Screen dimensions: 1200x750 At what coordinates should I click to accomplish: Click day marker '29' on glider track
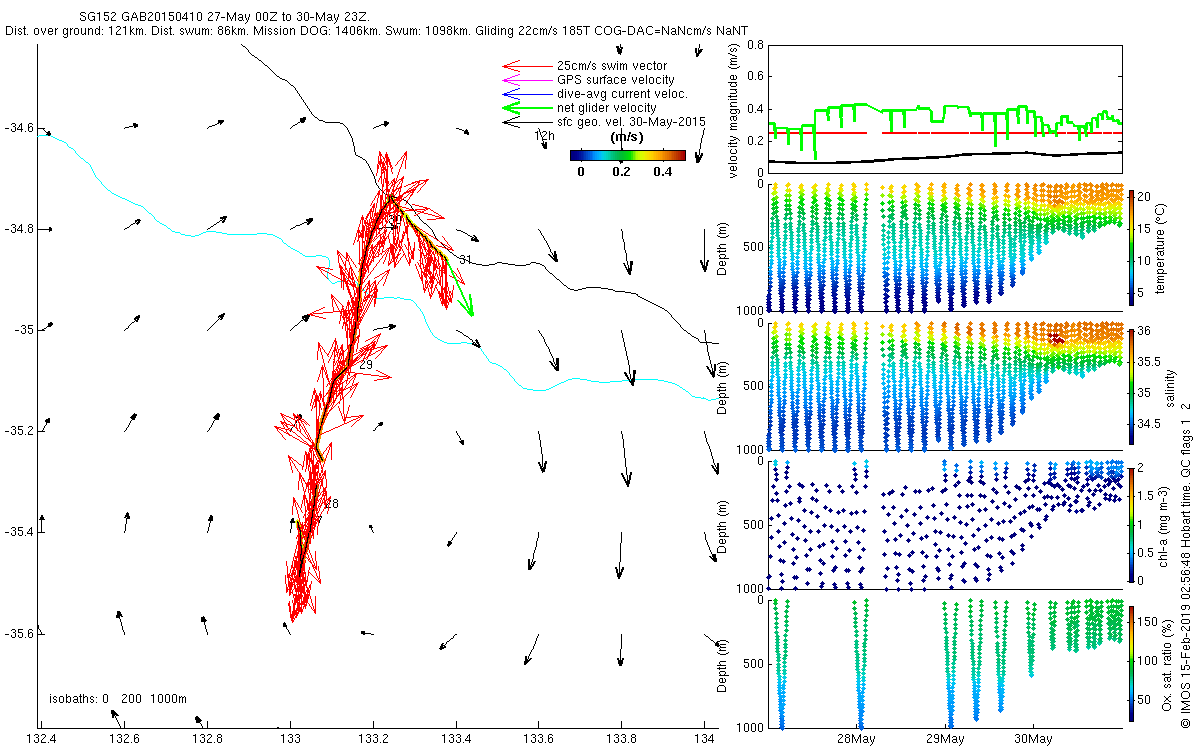[365, 365]
